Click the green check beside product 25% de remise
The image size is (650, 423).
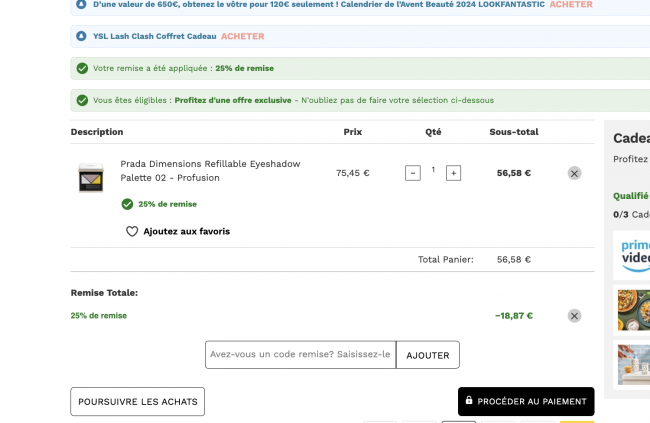[127, 204]
